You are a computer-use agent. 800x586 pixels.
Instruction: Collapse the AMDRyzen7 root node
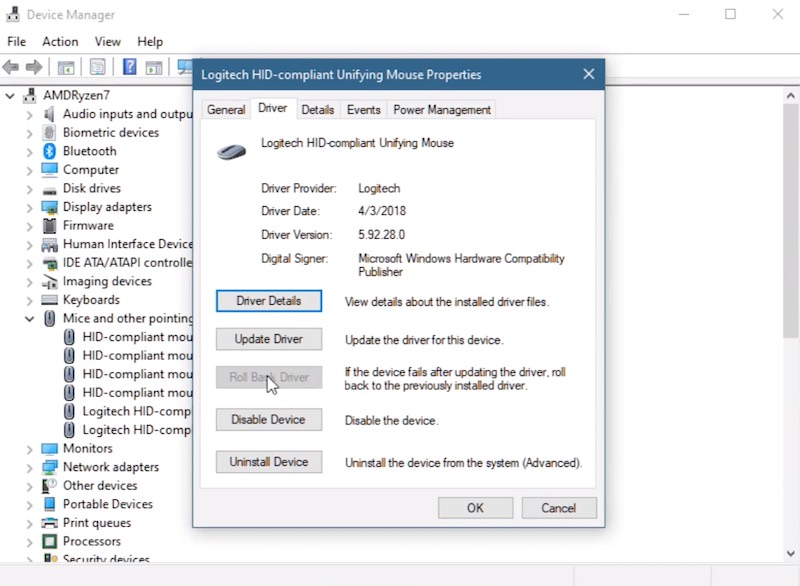[10, 95]
